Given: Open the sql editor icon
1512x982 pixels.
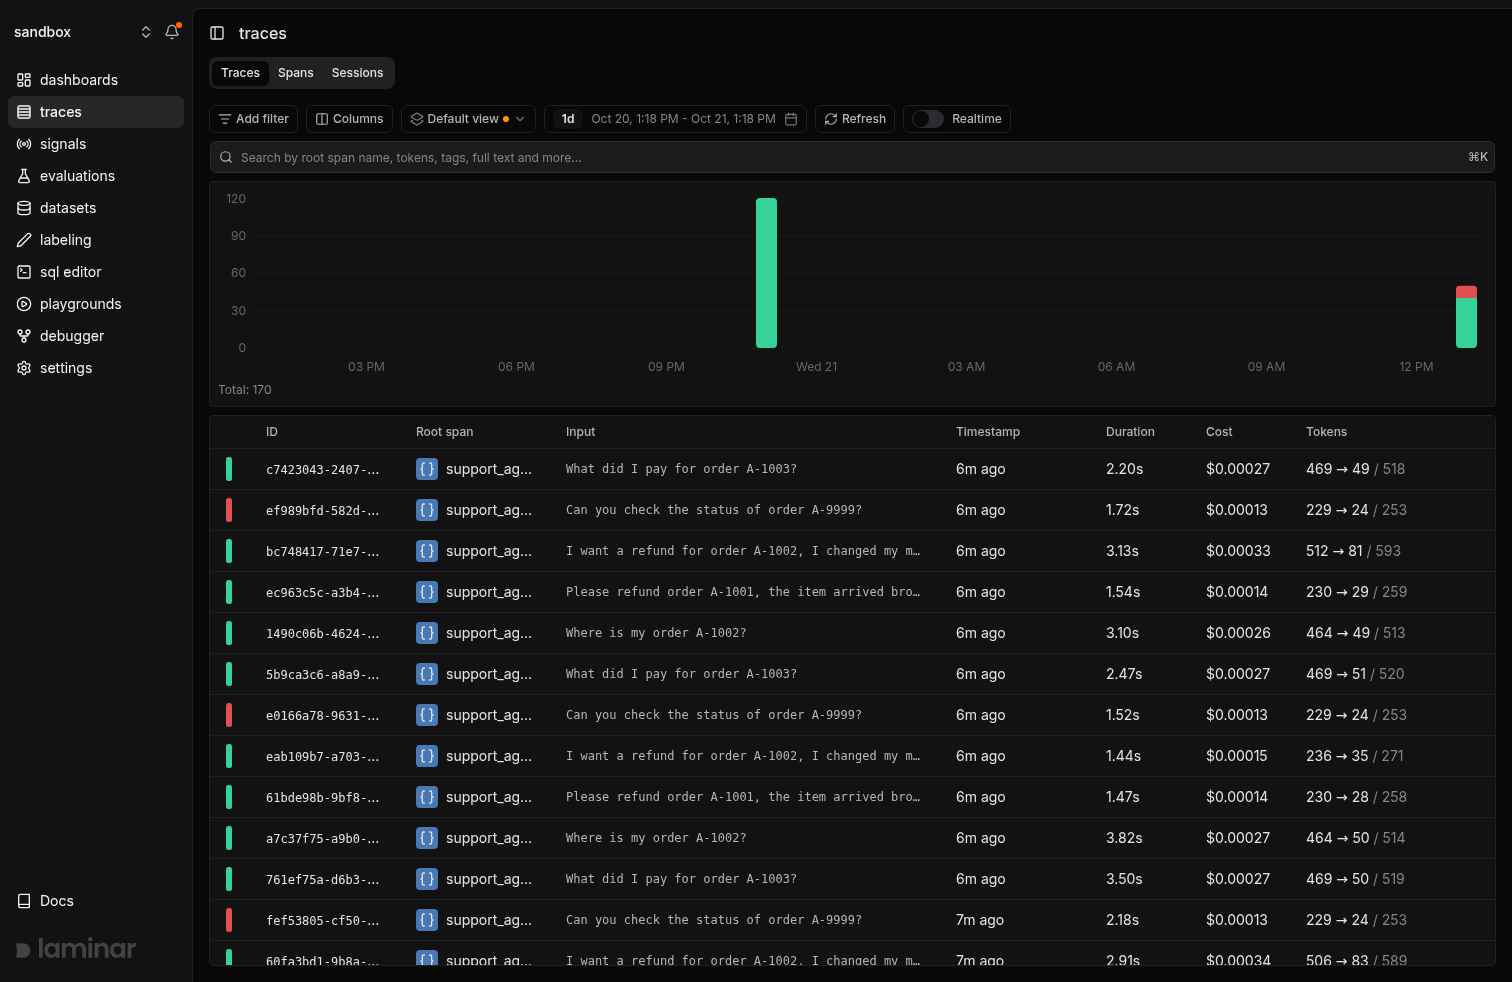Looking at the screenshot, I should pyautogui.click(x=24, y=272).
